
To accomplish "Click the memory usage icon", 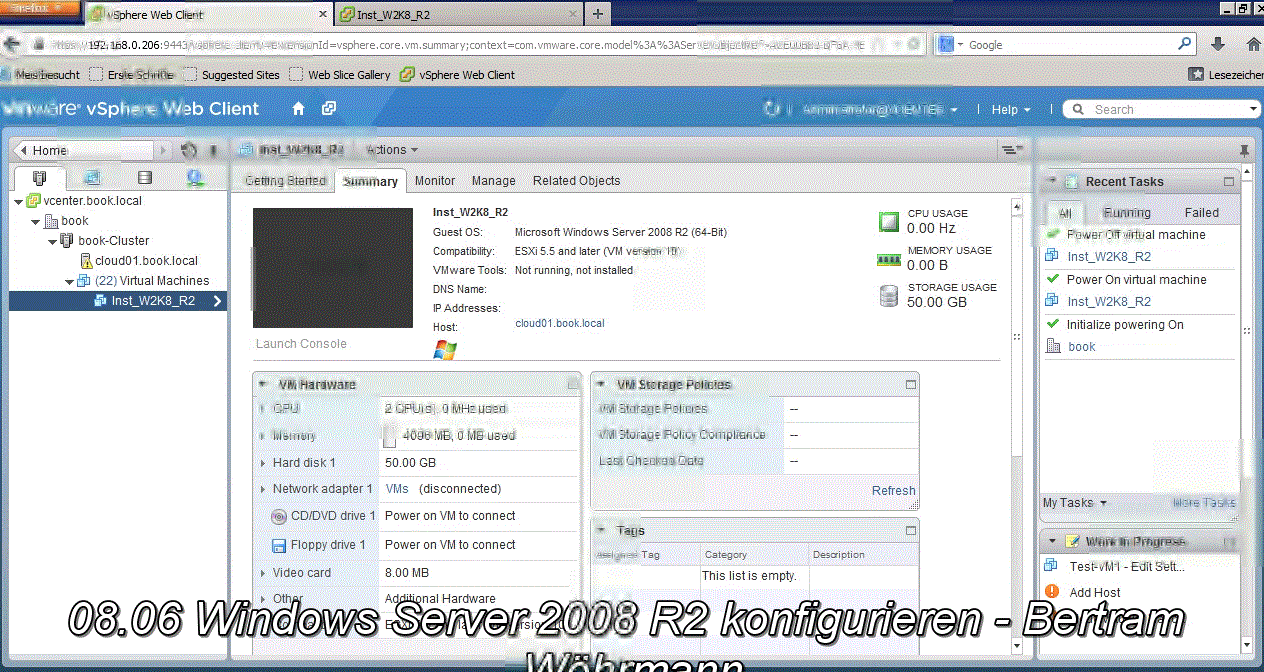I will pyautogui.click(x=888, y=259).
